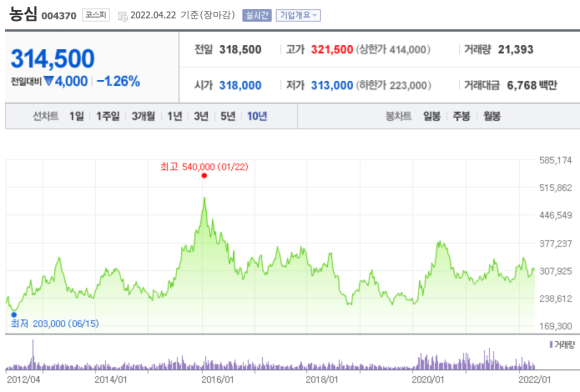Click the 저가 value 313,000

[x=332, y=85]
